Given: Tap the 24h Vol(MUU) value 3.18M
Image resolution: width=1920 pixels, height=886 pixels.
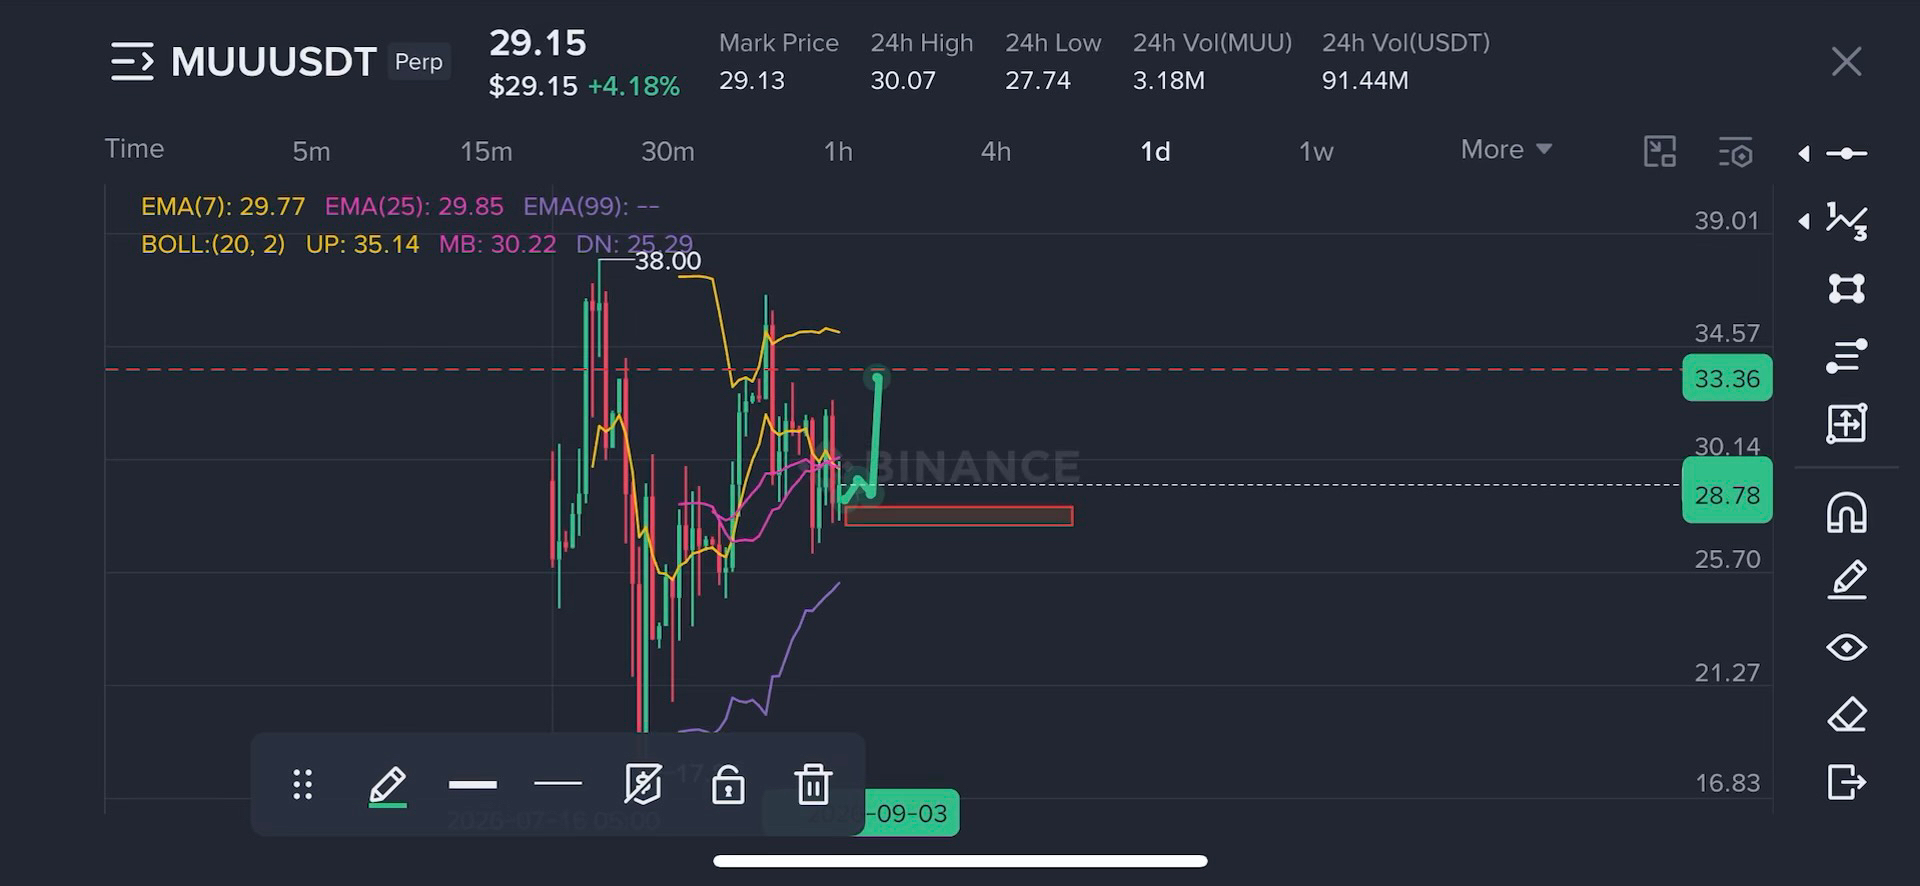Looking at the screenshot, I should point(1168,81).
